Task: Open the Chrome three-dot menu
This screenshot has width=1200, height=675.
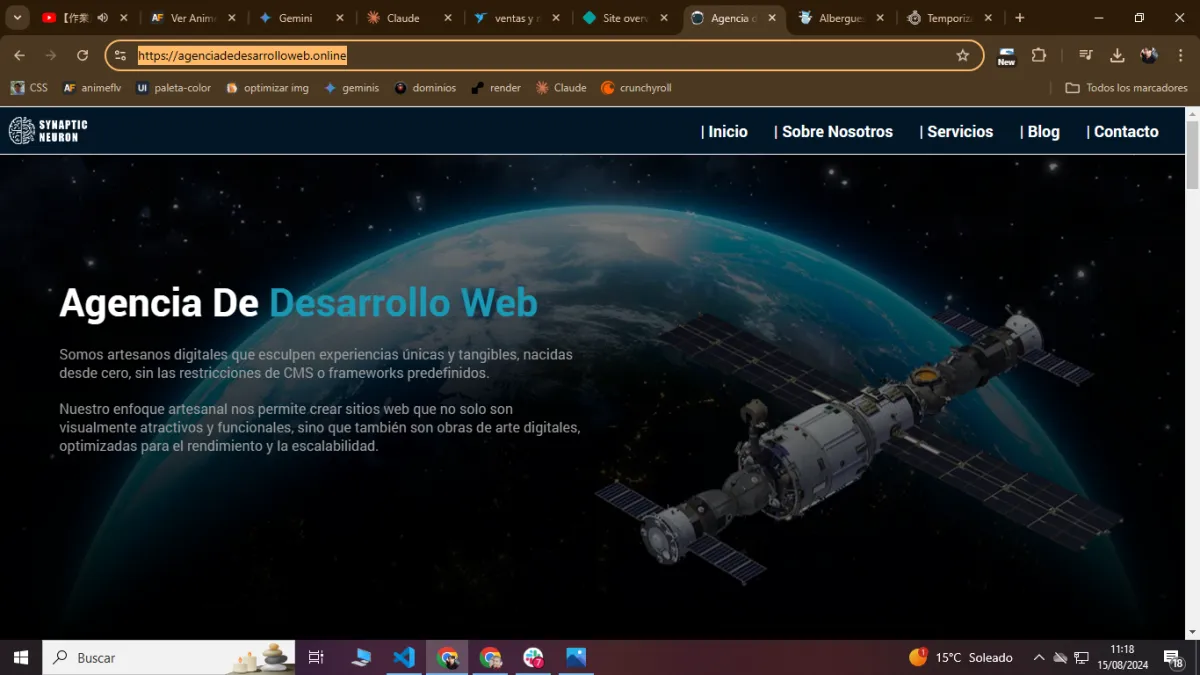Action: pos(1180,56)
